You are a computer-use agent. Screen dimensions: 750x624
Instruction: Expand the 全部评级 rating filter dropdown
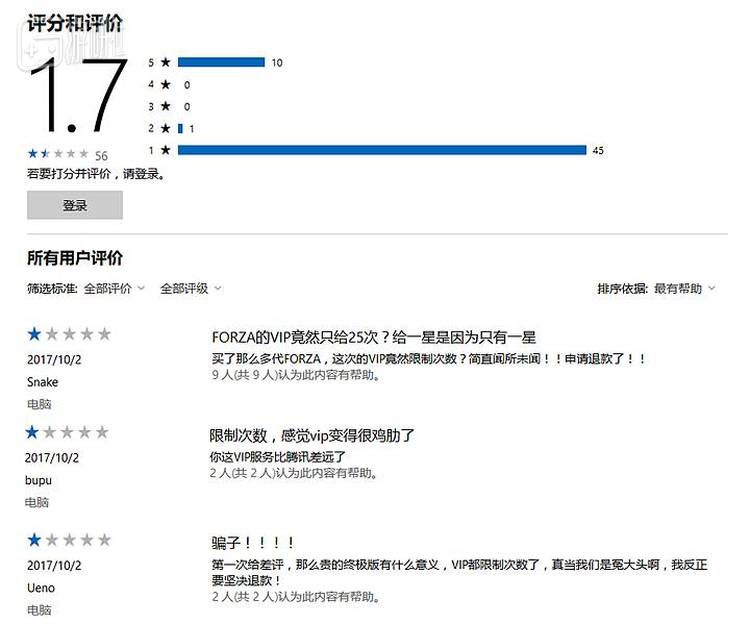click(x=190, y=288)
